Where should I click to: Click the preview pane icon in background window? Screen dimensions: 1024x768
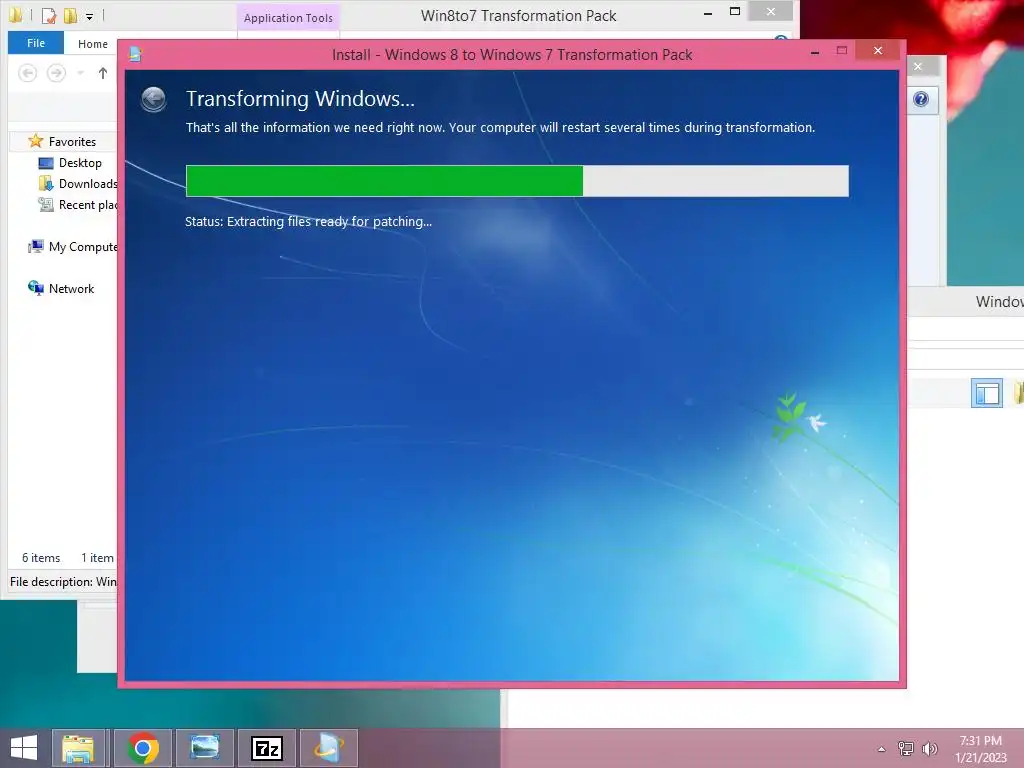987,393
